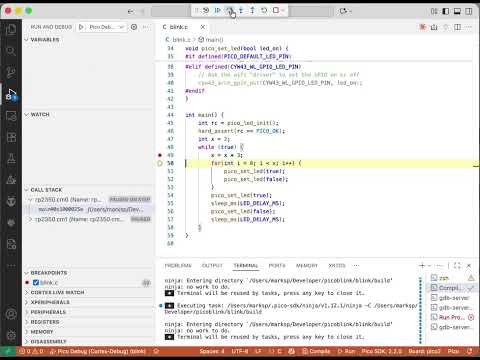Open the Copilot chat icon in title bar

[x=343, y=11]
